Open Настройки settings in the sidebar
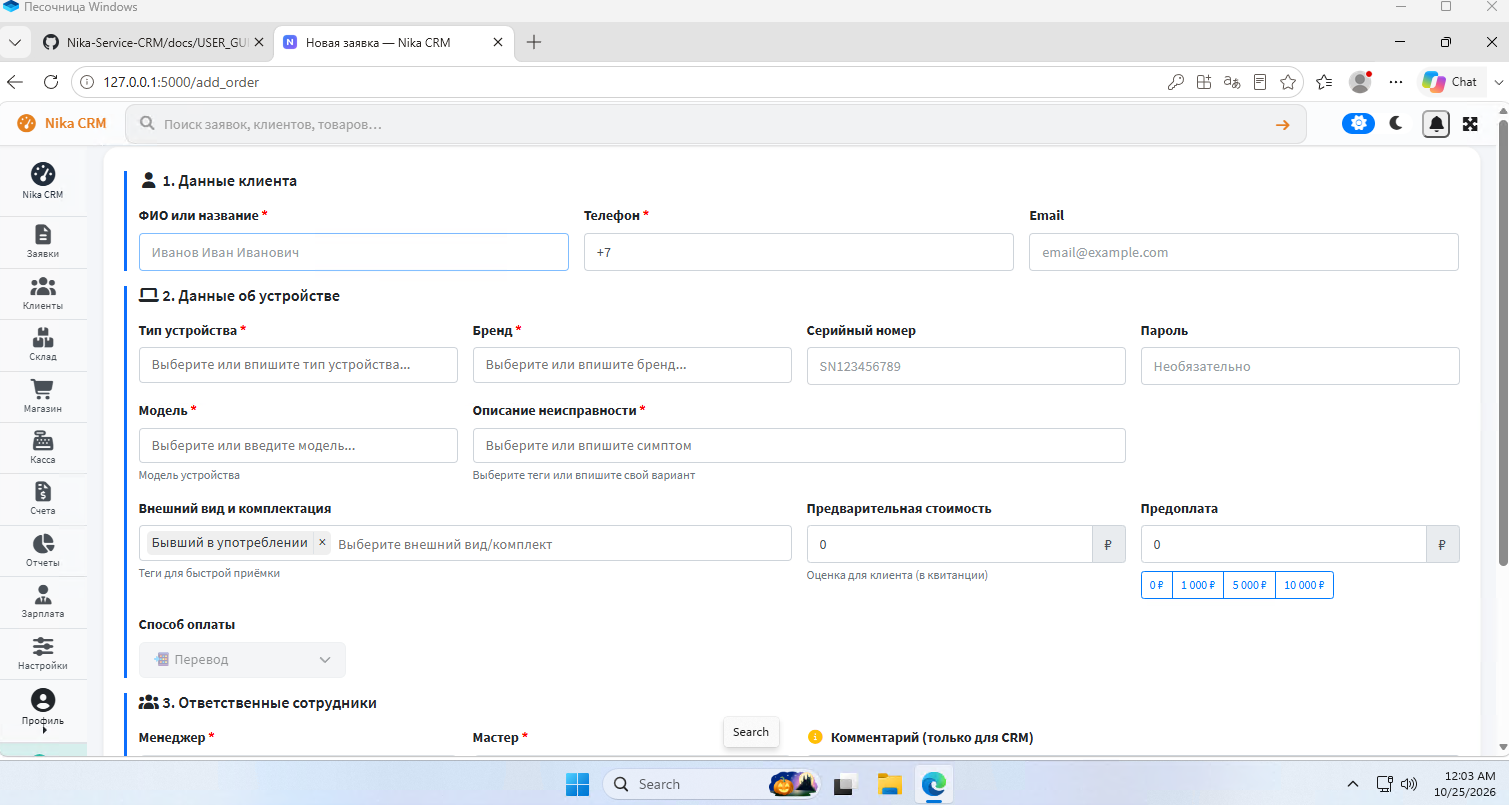Viewport: 1509px width, 805px height. pos(43,653)
